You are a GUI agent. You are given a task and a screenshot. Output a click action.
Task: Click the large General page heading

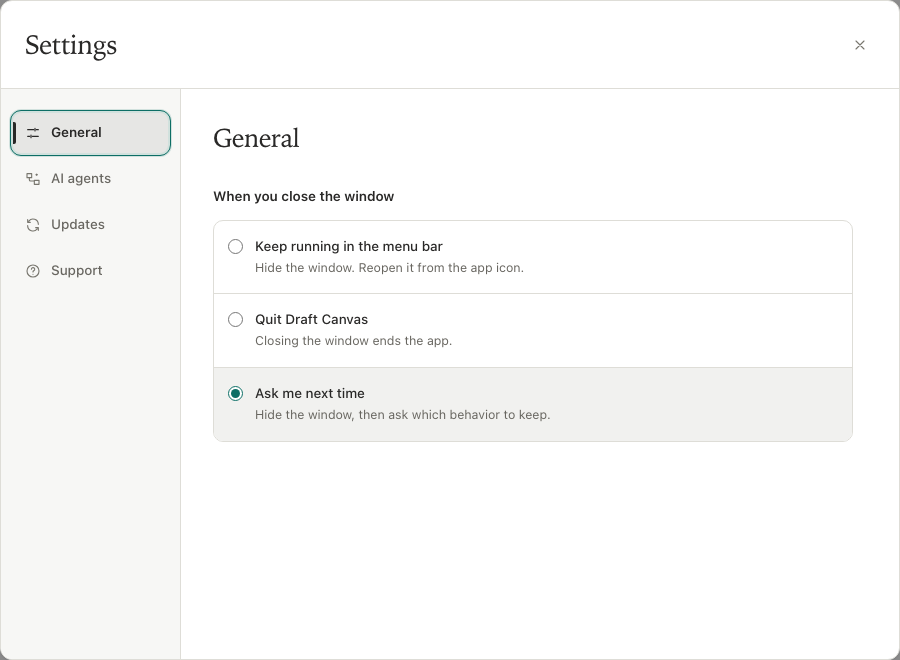point(256,138)
